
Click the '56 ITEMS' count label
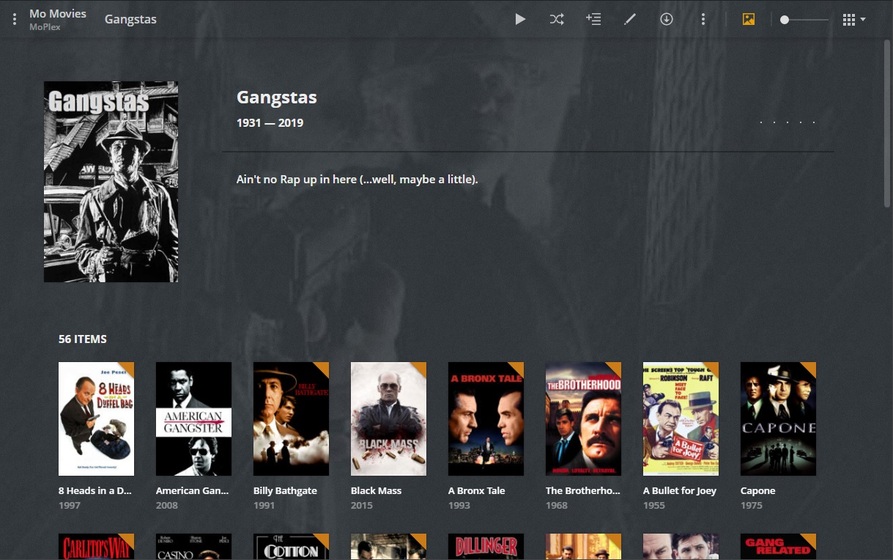point(83,339)
